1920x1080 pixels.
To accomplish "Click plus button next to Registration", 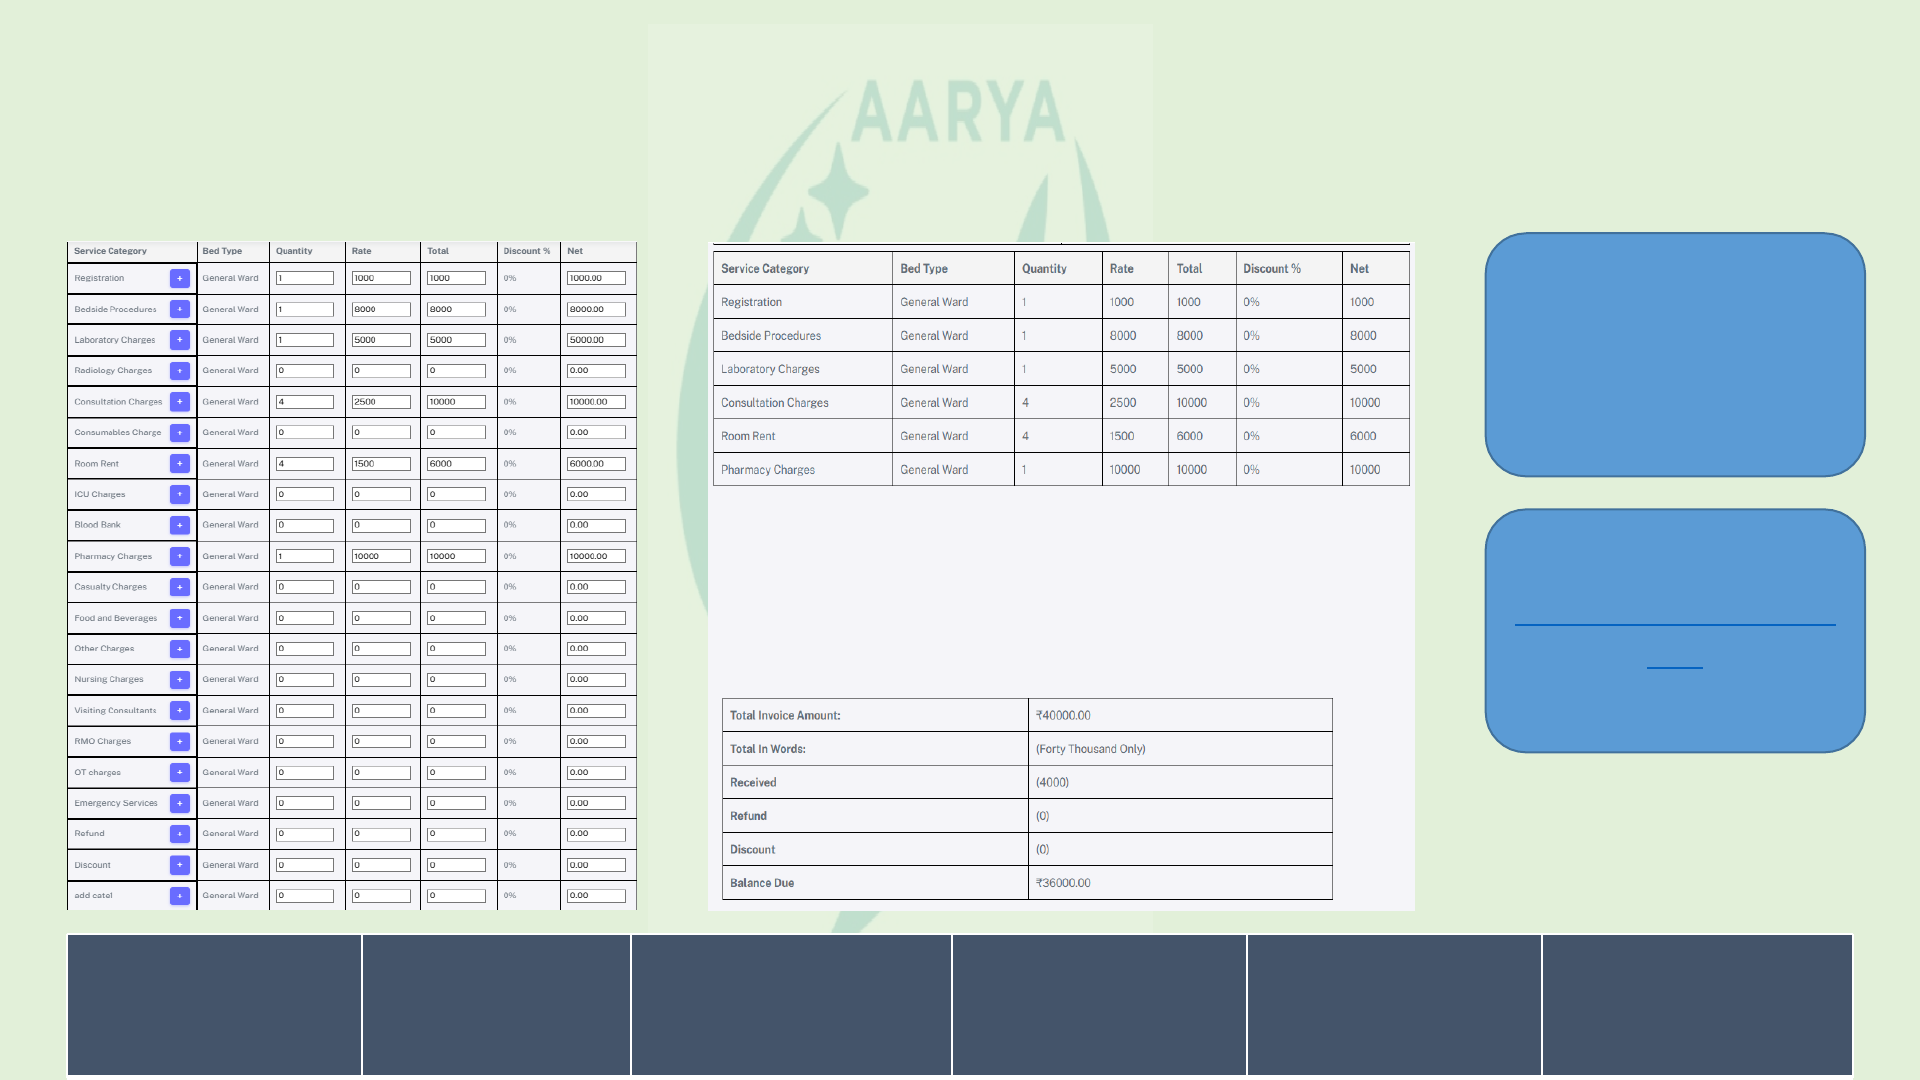I will pos(180,278).
